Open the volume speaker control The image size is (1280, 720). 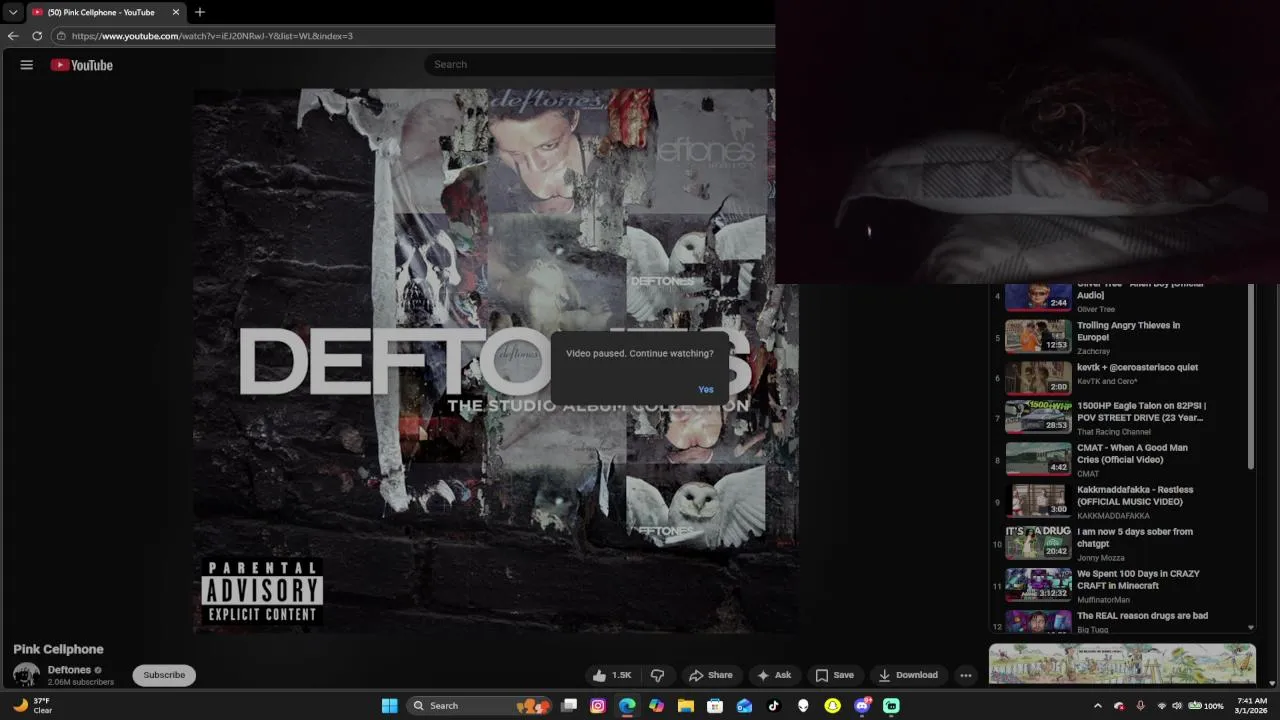(x=1177, y=706)
